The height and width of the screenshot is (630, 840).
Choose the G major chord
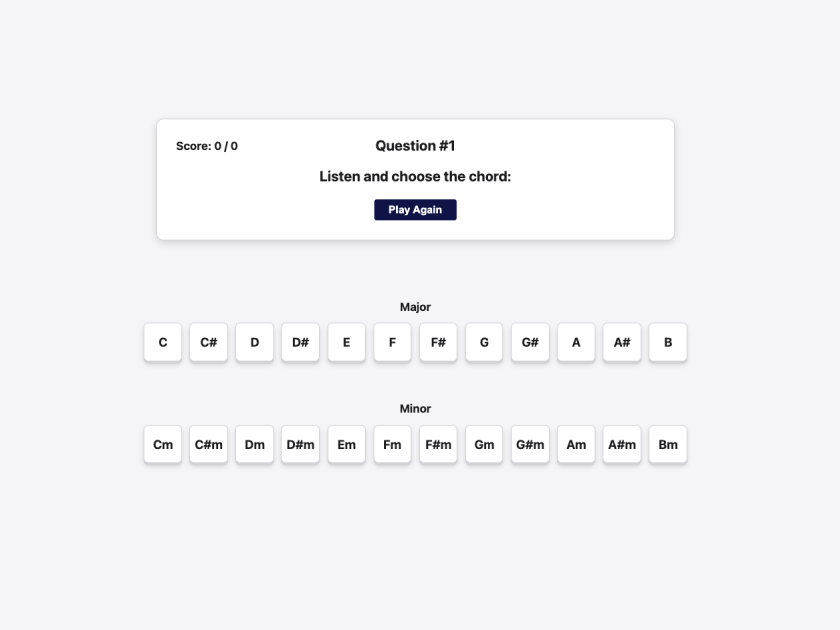(484, 342)
